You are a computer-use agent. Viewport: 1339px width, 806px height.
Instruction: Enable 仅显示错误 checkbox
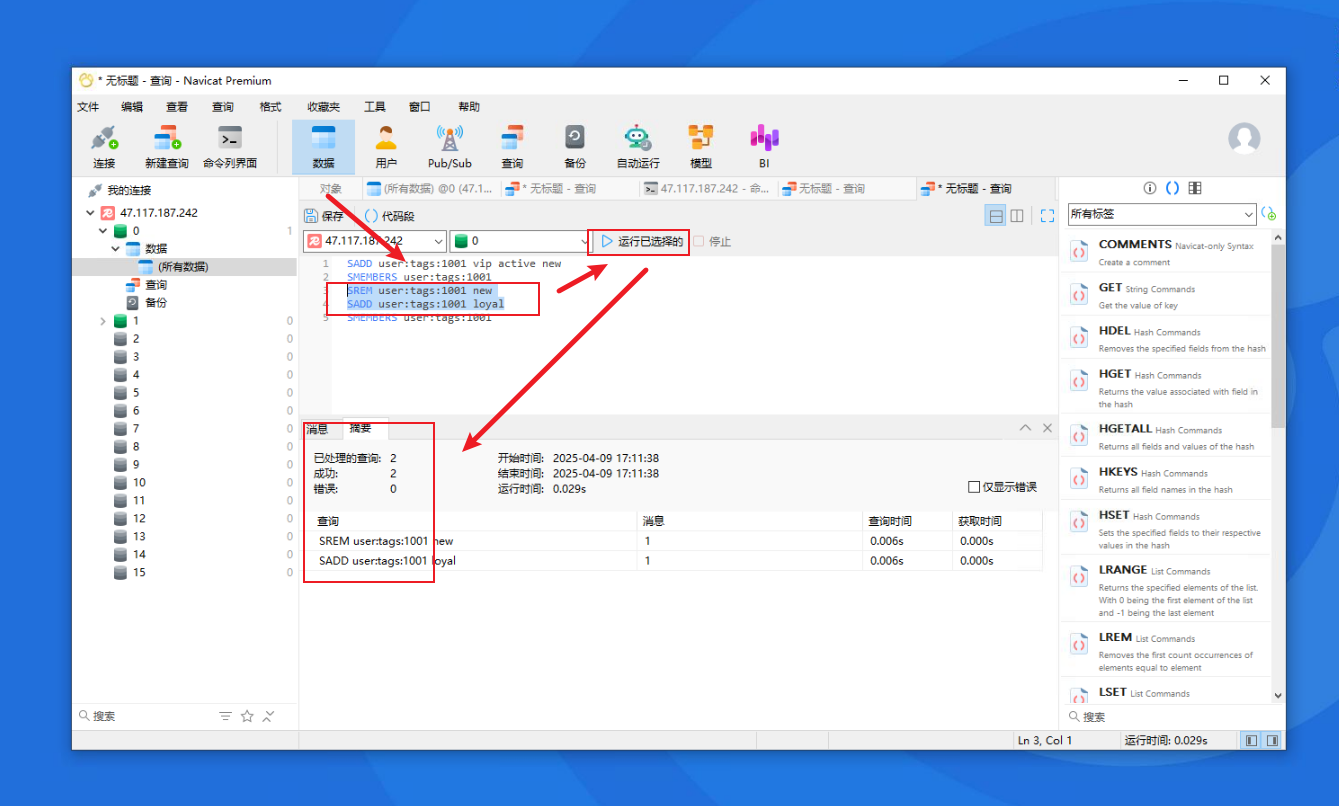click(x=974, y=487)
